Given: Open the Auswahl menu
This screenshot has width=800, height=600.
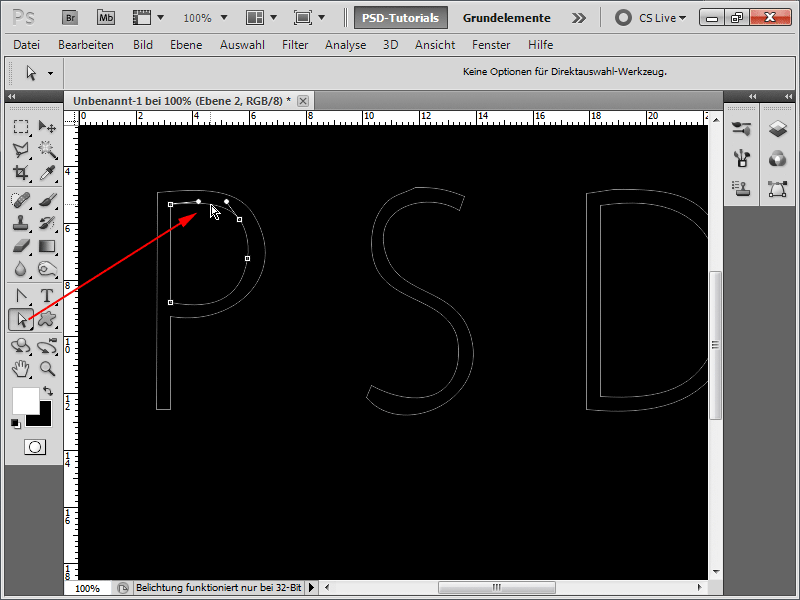Looking at the screenshot, I should coord(242,45).
